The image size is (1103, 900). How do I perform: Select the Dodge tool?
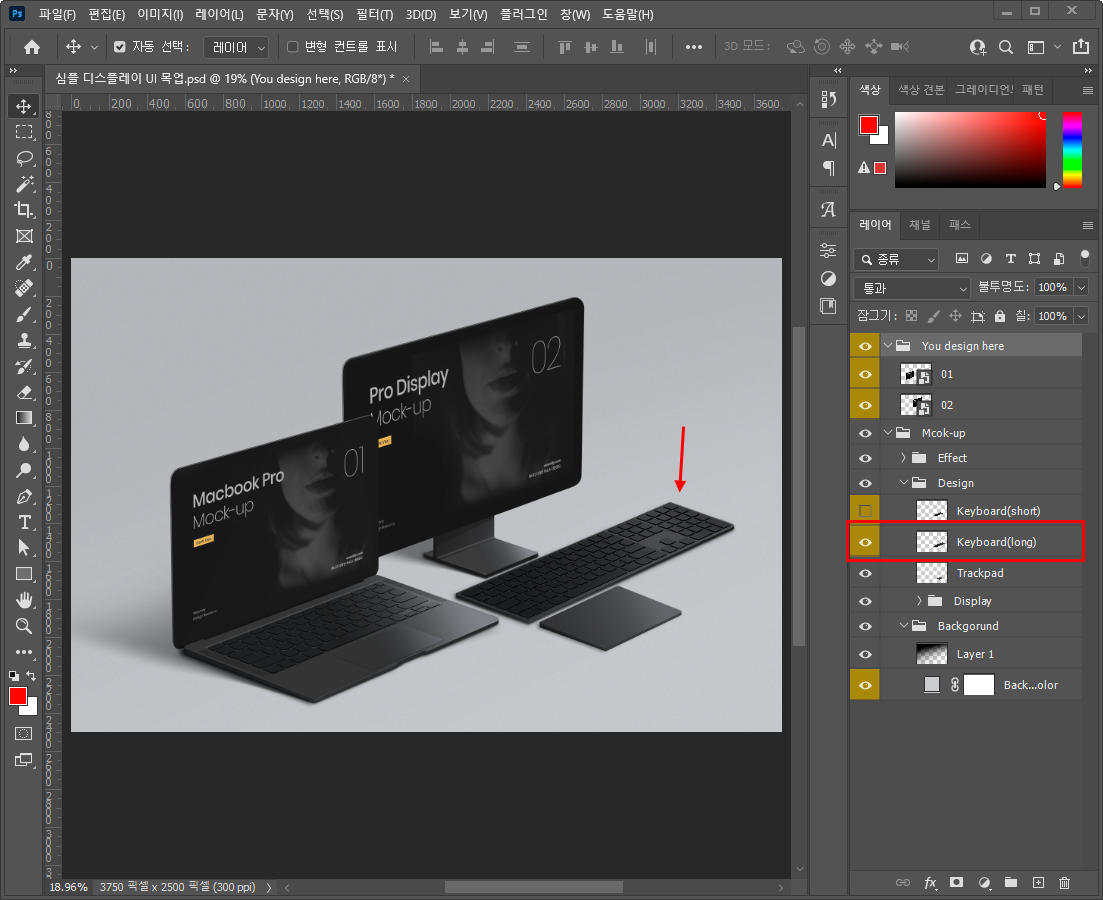click(x=24, y=470)
